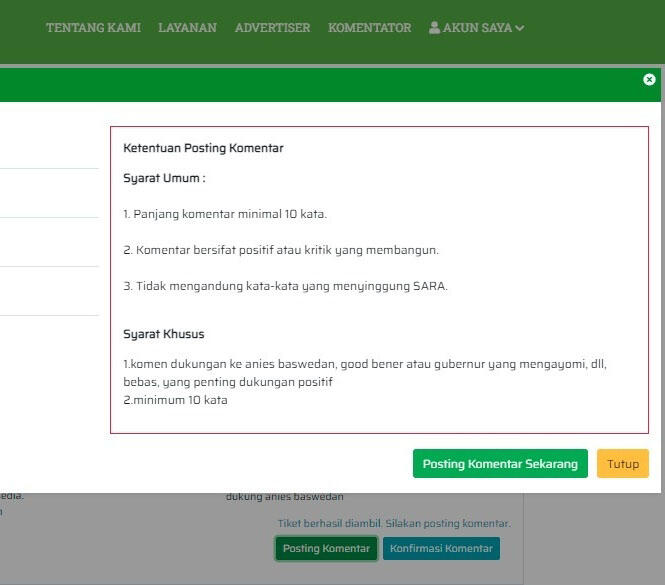Click the Posting Komentar button behind the modal
This screenshot has height=585, width=665.
pos(326,548)
